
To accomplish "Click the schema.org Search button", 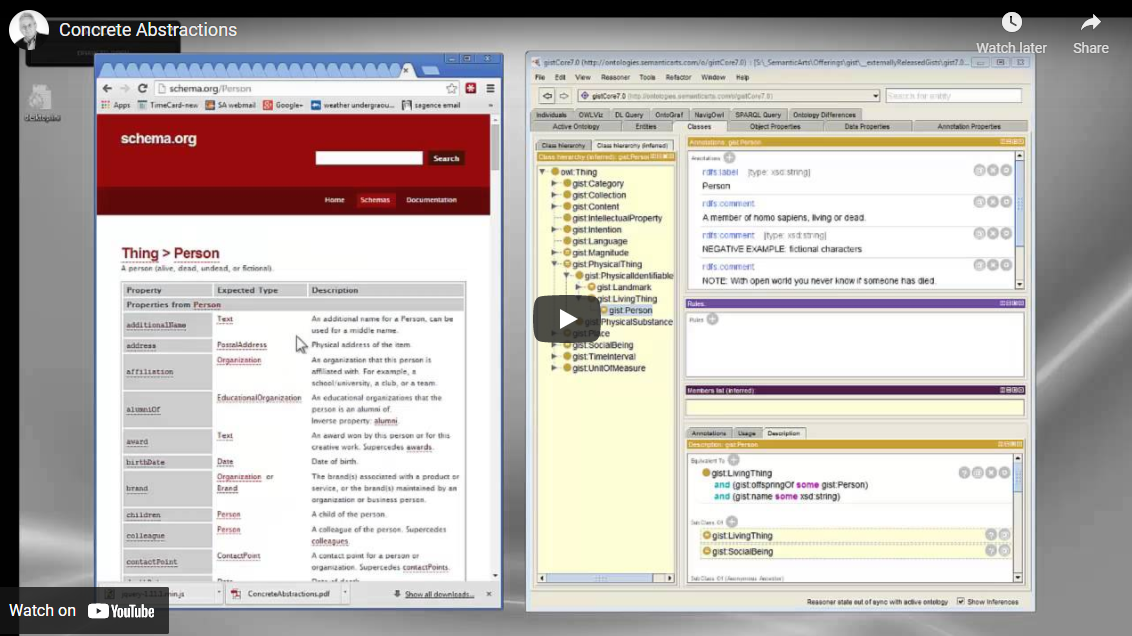I will click(446, 158).
